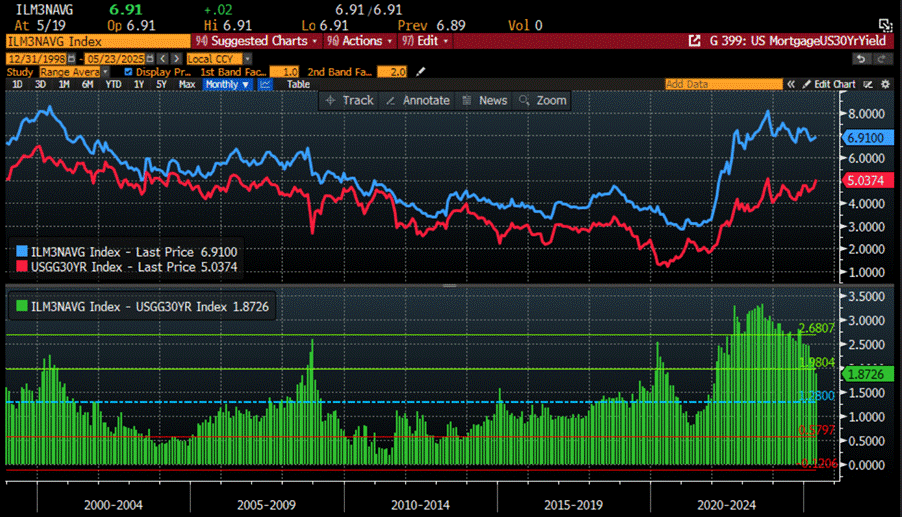Select the 1Y time range
This screenshot has width=902, height=517.
(139, 85)
